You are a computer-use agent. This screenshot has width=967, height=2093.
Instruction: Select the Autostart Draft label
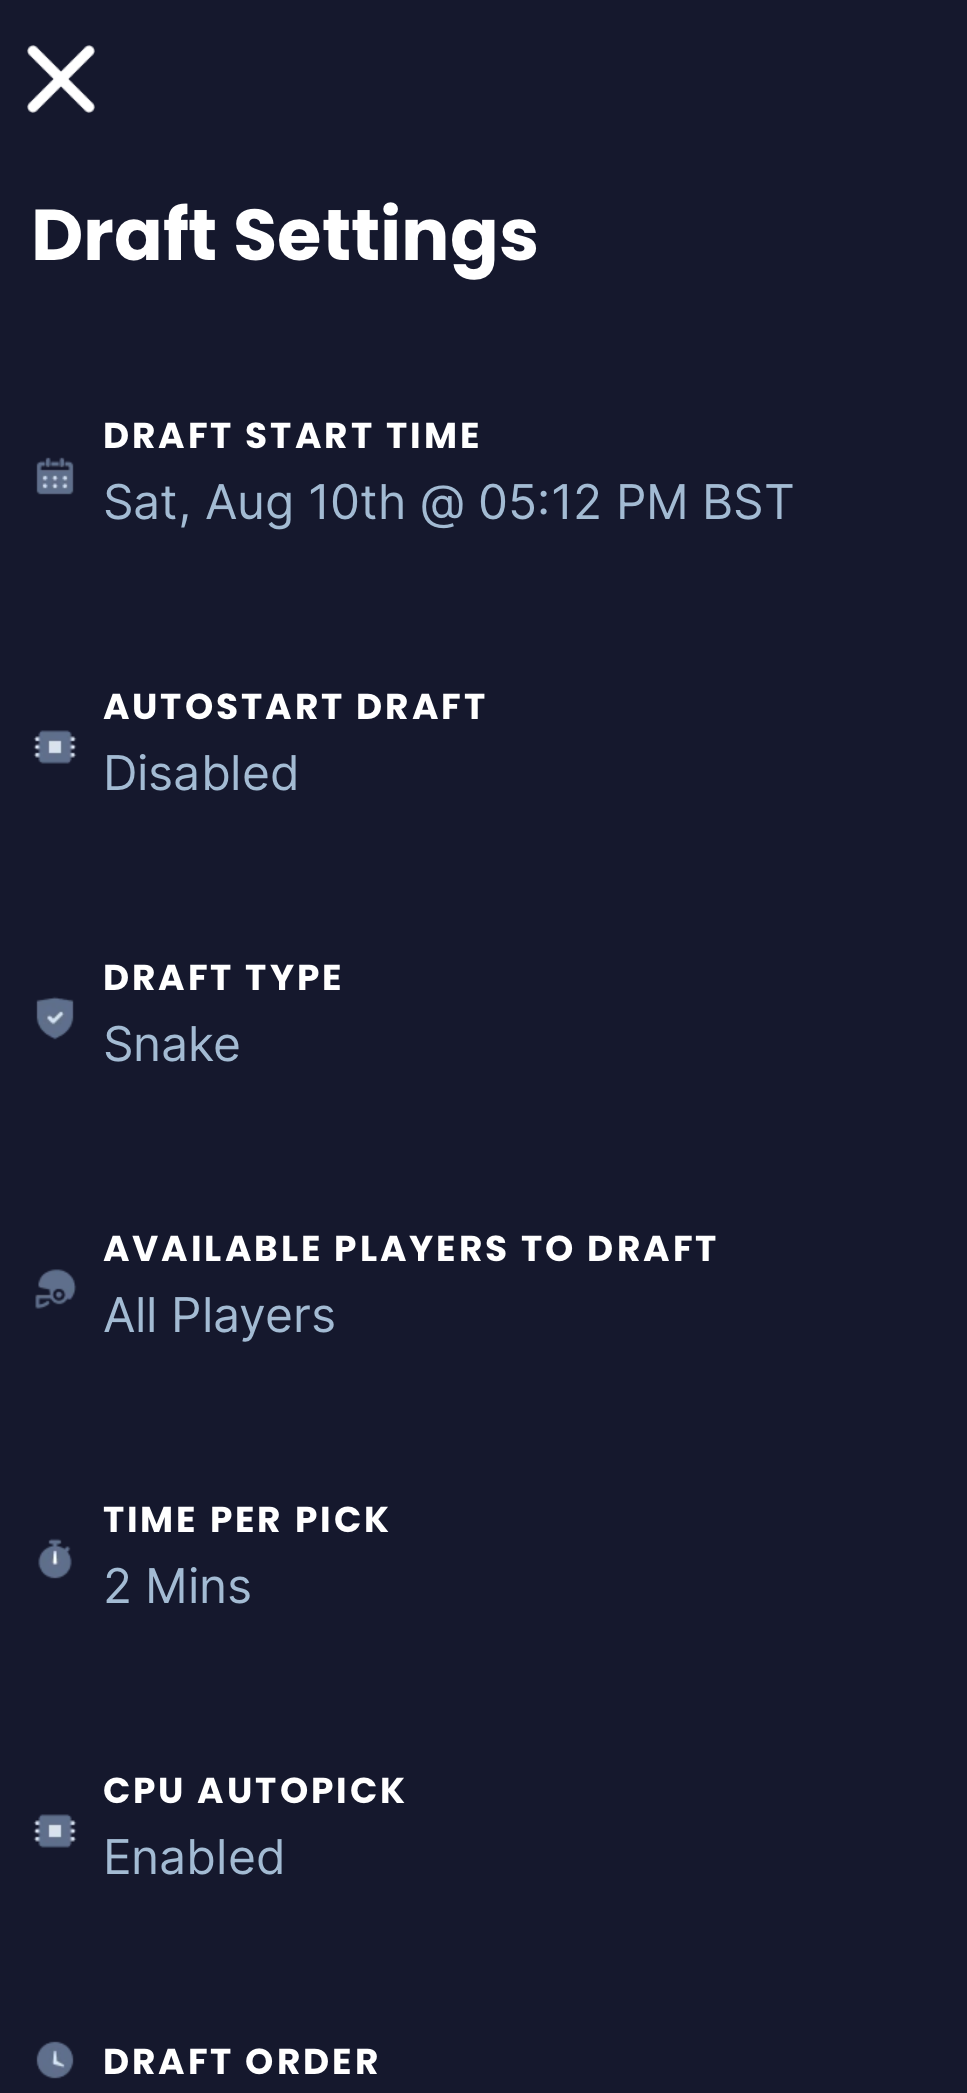295,707
